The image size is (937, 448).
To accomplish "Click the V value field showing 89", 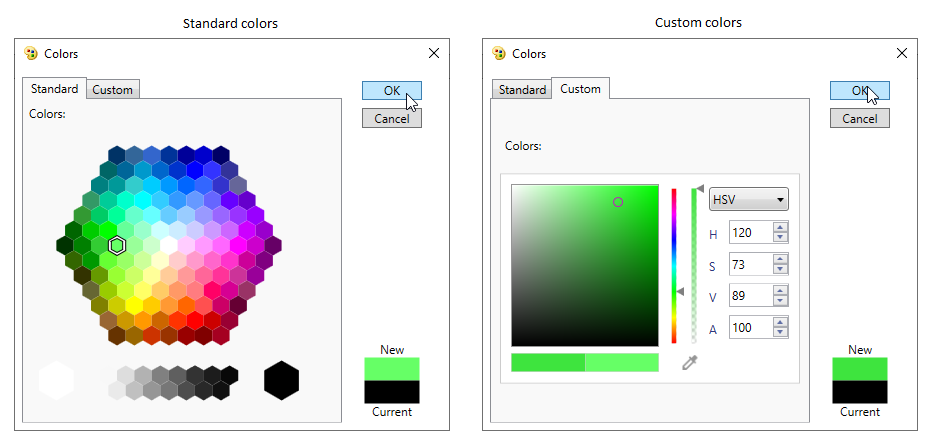I will click(x=751, y=296).
